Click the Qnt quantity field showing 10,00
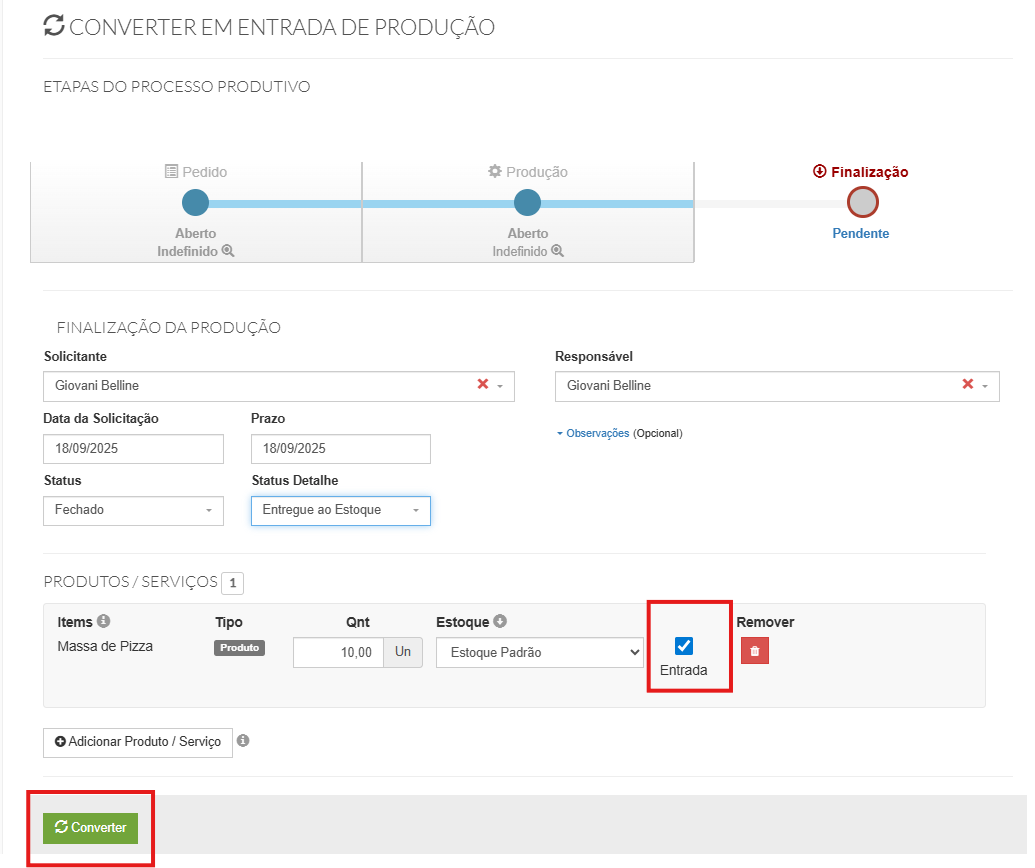 click(338, 653)
